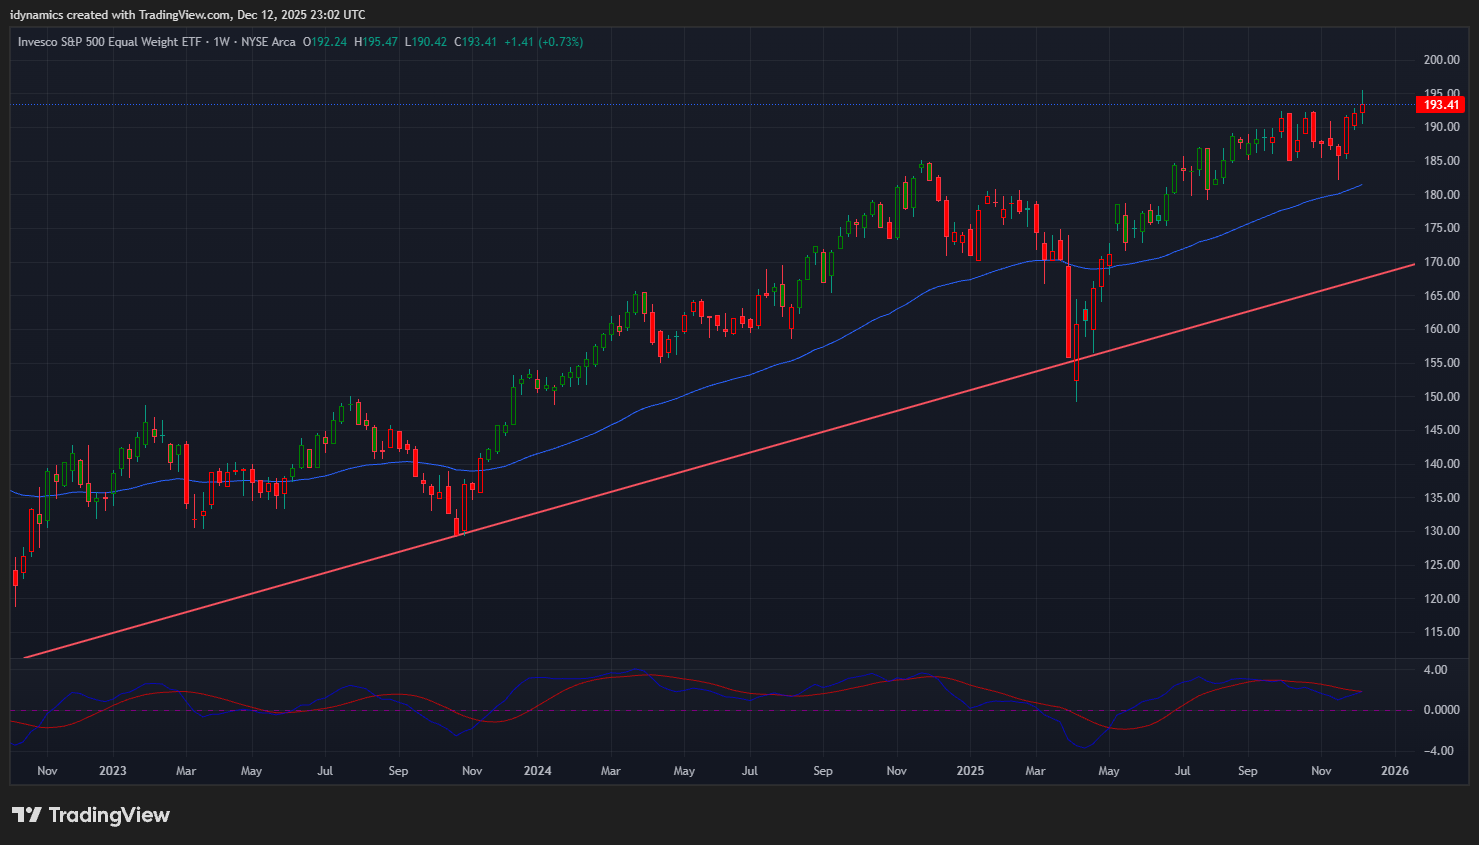Viewport: 1479px width, 845px height.
Task: Click the red 193.41 current price label
Action: click(1440, 105)
